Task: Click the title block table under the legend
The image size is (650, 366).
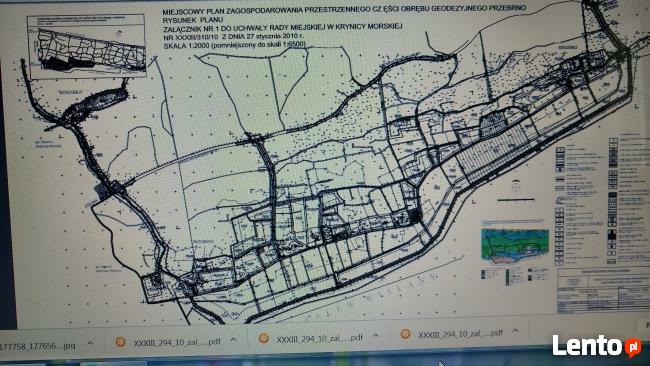Action: pos(603,290)
